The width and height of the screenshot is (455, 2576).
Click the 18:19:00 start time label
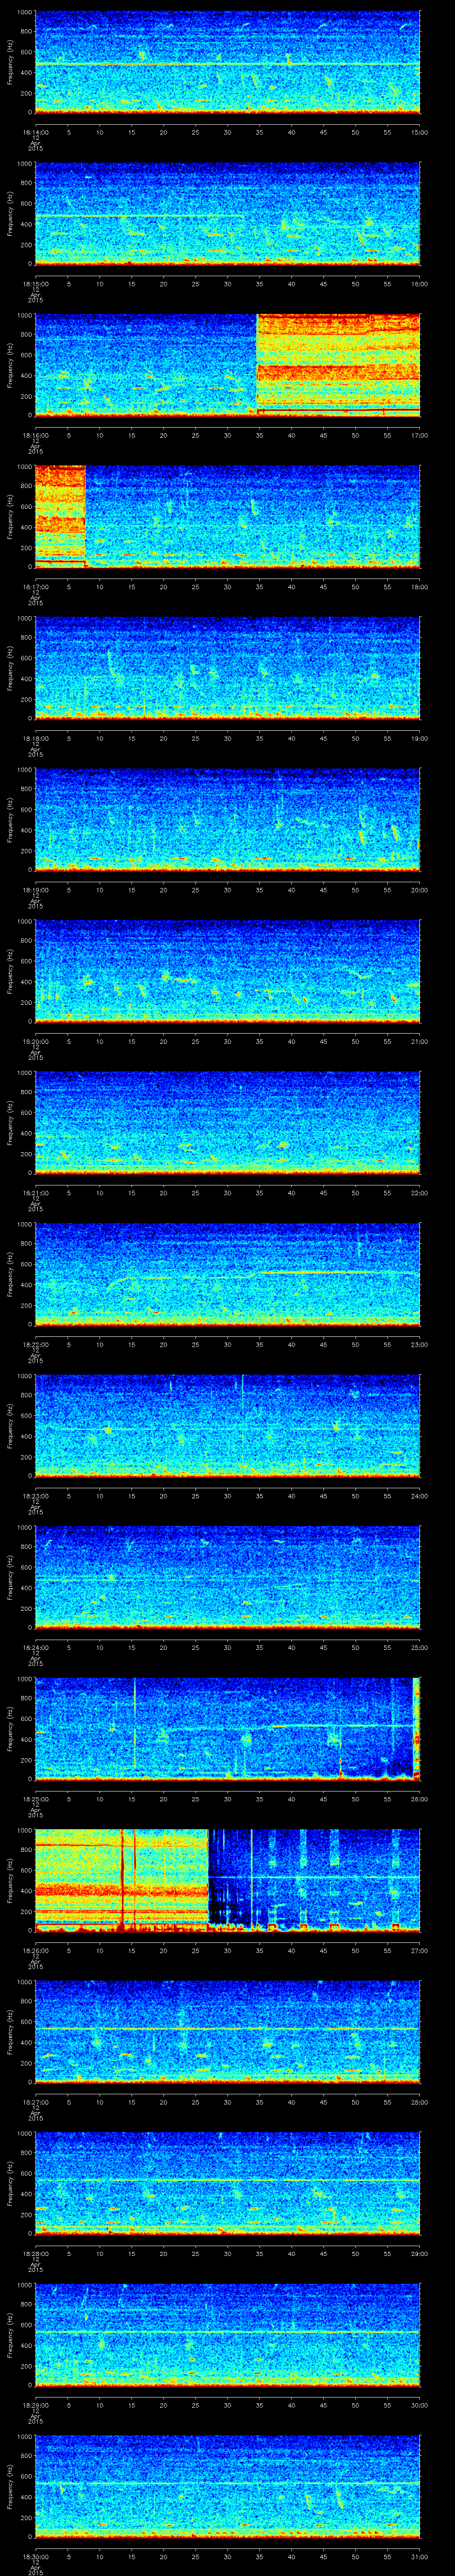[x=35, y=890]
